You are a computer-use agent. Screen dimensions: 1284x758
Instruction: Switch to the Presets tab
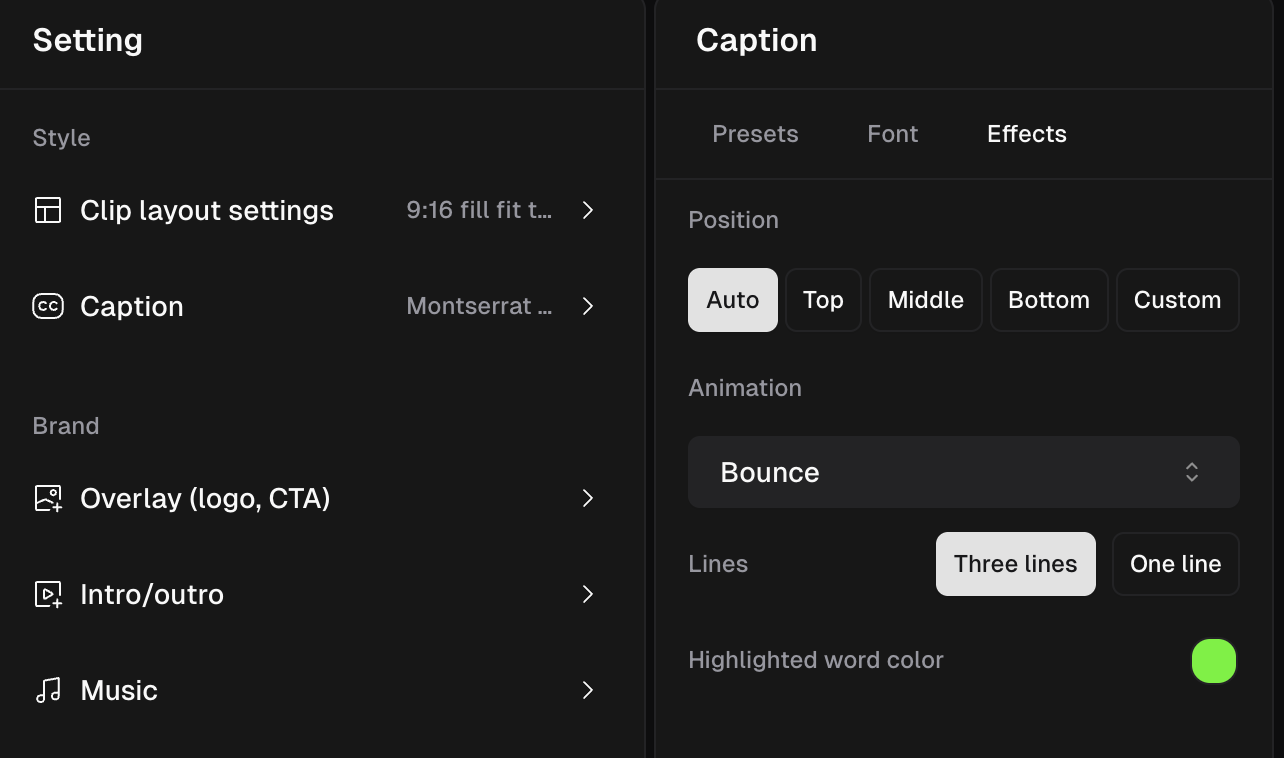coord(755,134)
